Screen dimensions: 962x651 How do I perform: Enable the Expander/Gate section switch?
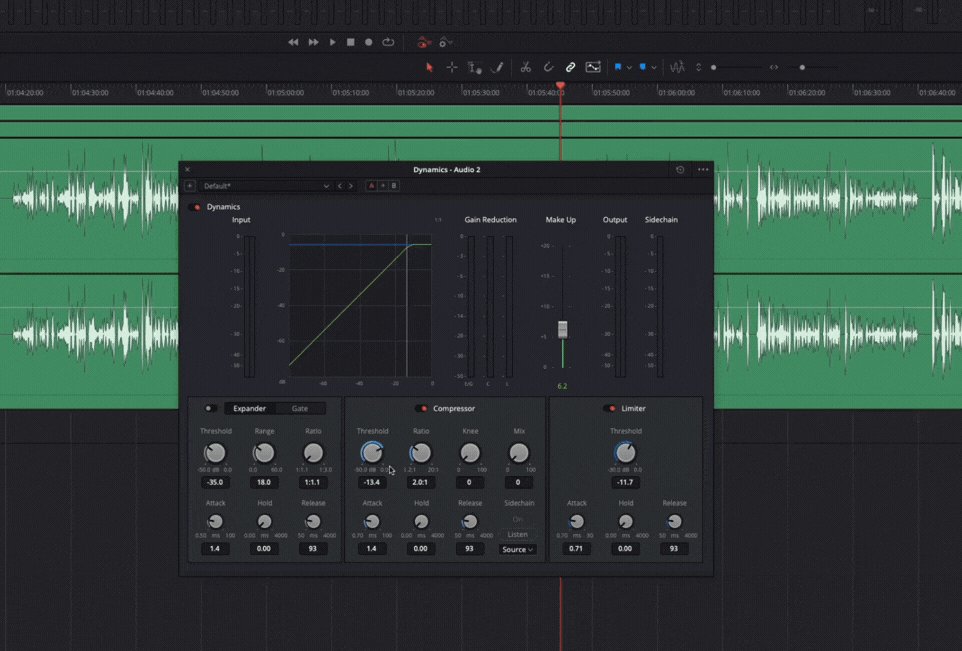coord(209,408)
